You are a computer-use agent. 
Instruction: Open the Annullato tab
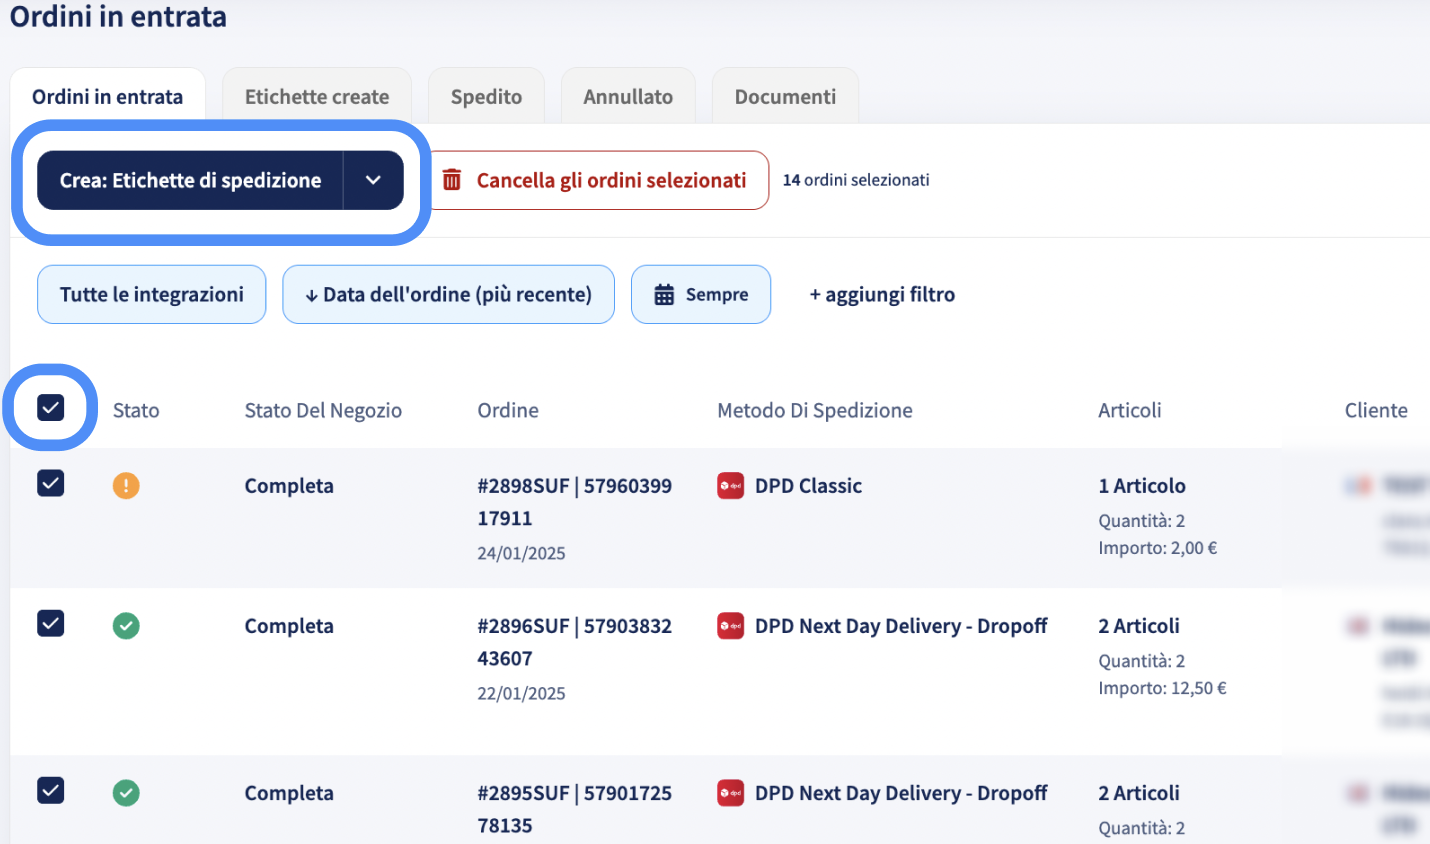[x=628, y=97]
